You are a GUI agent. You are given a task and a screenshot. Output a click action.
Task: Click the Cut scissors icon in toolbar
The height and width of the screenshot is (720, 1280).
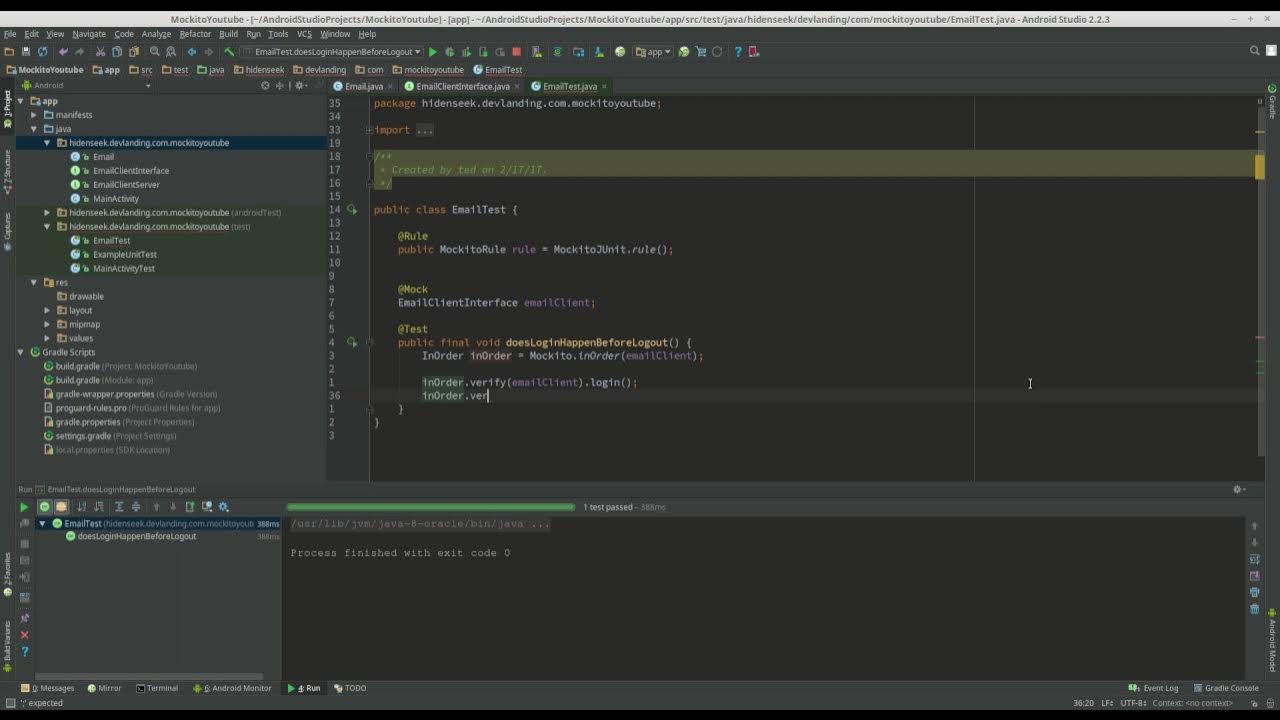pos(100,52)
